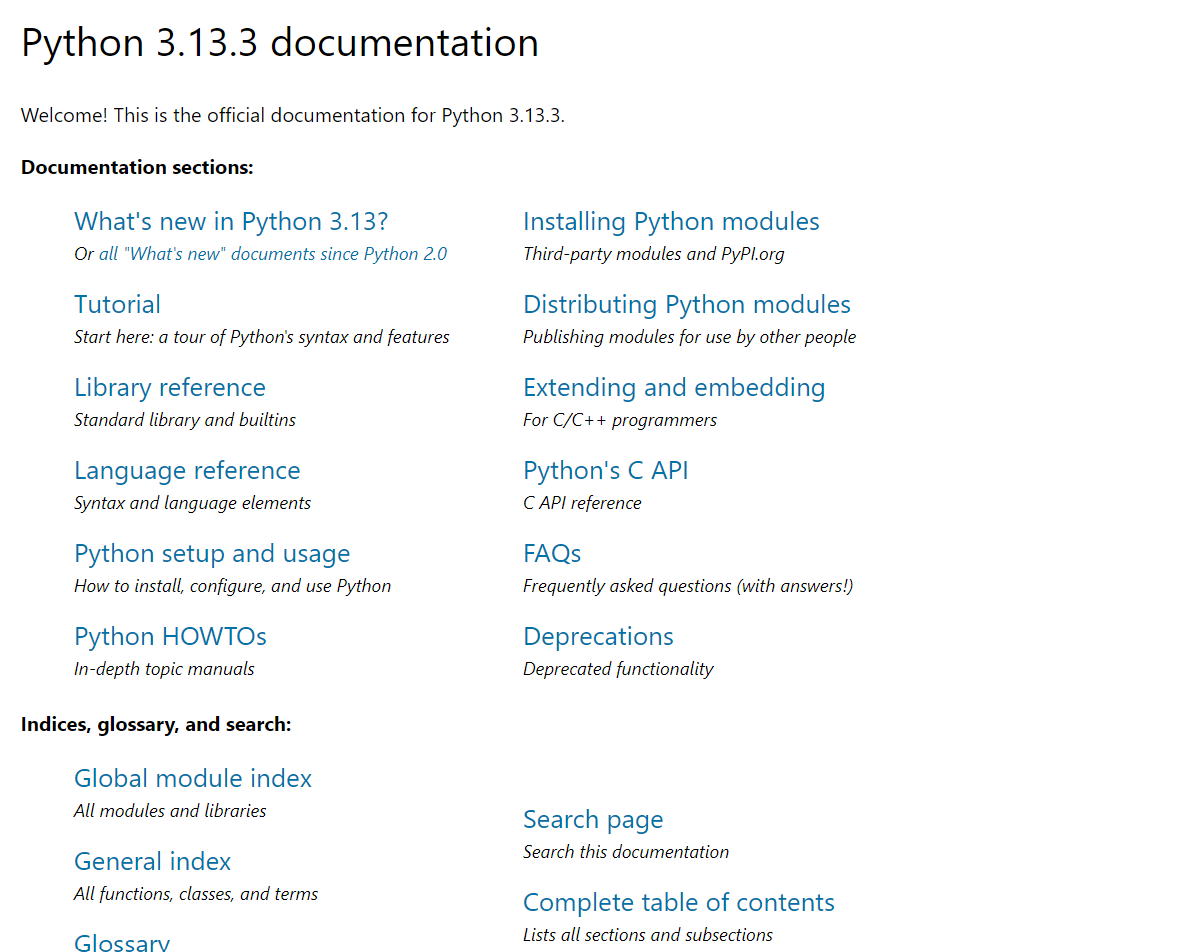Go to the Tutorial page
The height and width of the screenshot is (952, 1186).
pyautogui.click(x=117, y=305)
